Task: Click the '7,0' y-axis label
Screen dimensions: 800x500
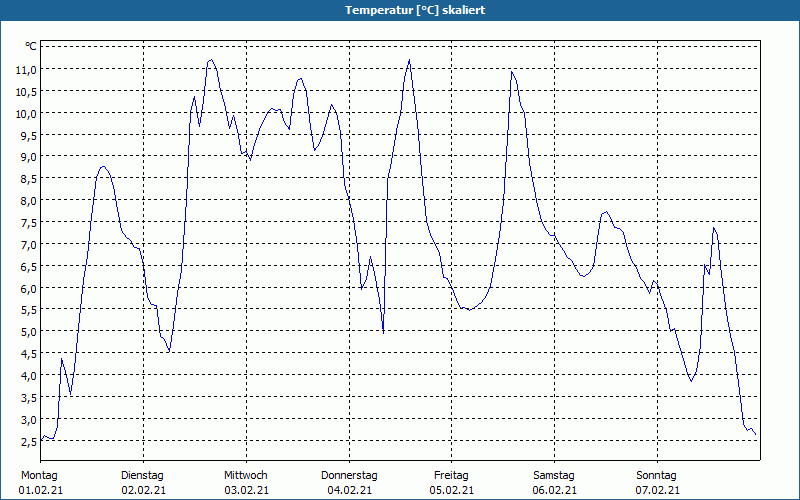Action: coord(29,245)
